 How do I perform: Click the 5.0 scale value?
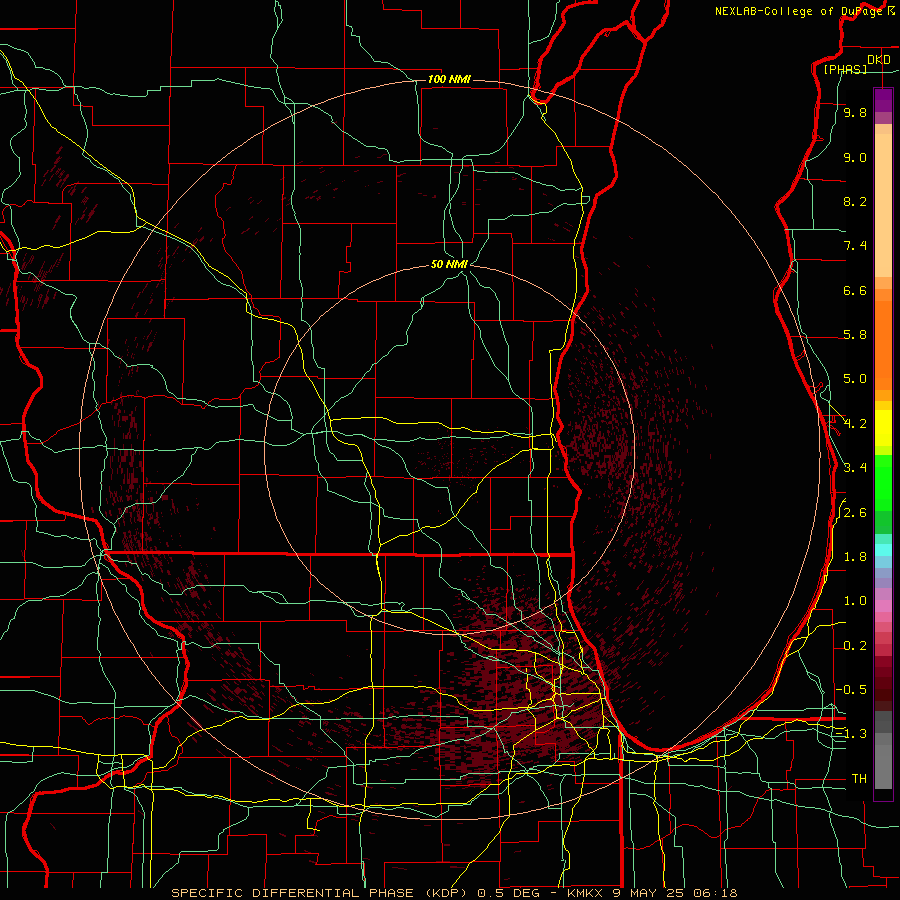point(855,379)
